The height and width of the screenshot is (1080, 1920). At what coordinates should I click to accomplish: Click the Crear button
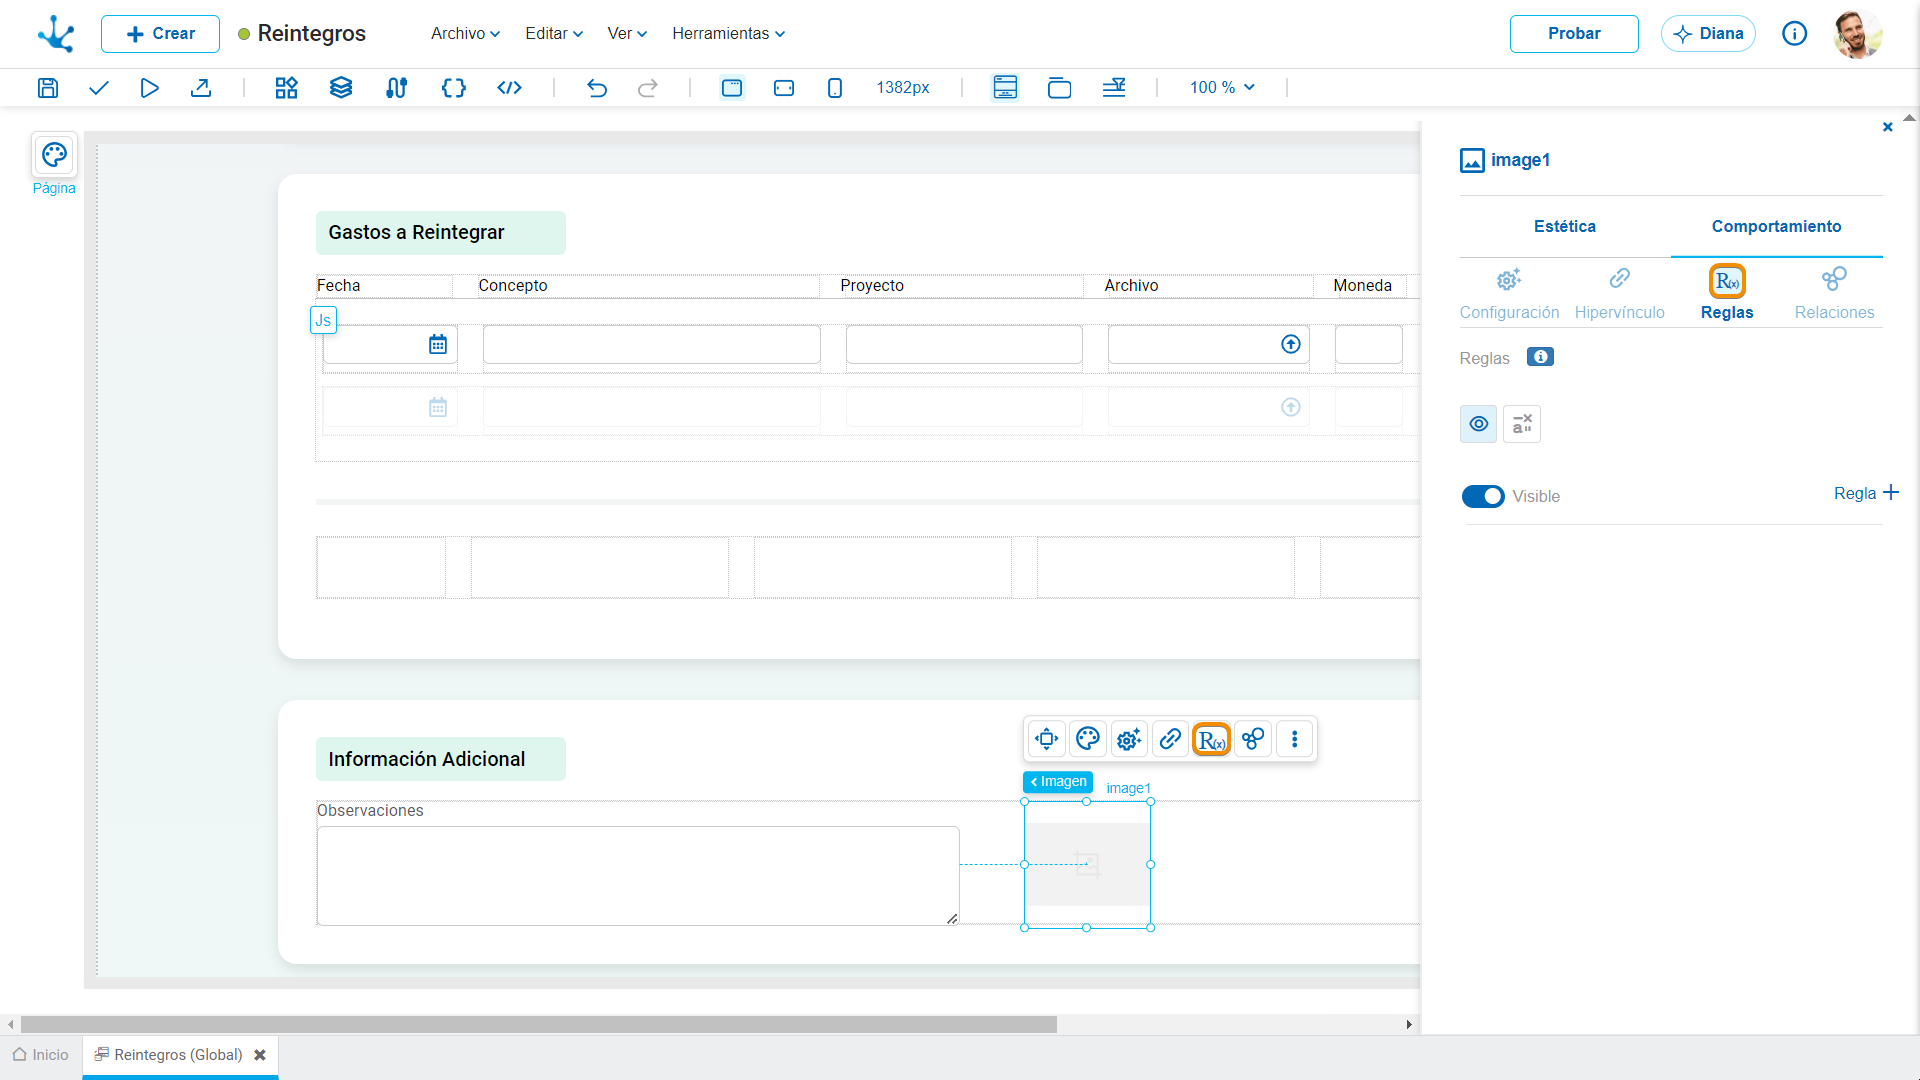click(x=160, y=34)
